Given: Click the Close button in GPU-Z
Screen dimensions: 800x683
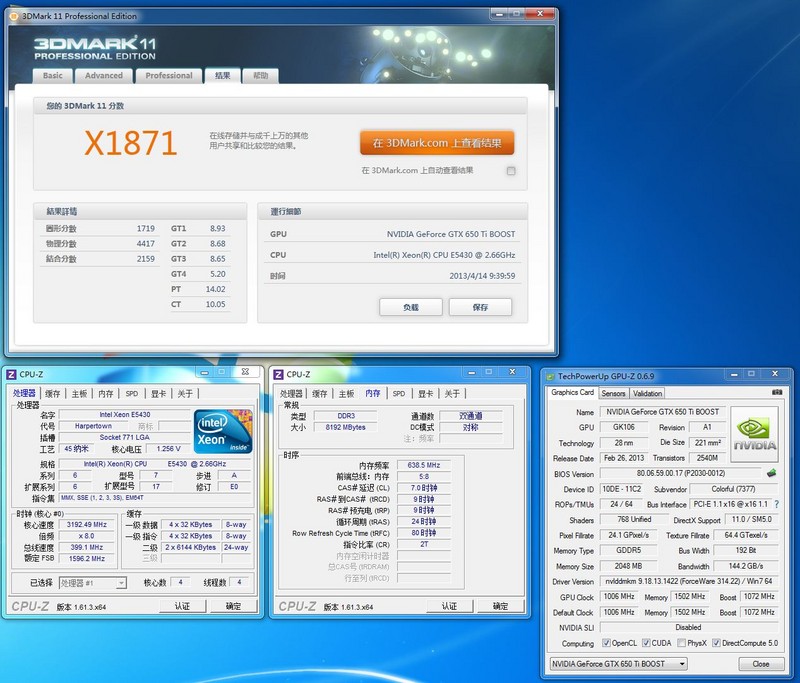Looking at the screenshot, I should (x=761, y=664).
